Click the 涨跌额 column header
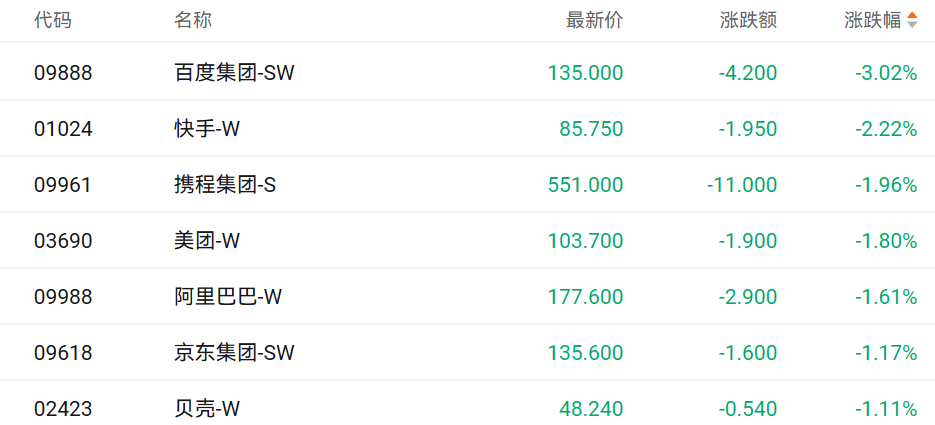 point(748,20)
